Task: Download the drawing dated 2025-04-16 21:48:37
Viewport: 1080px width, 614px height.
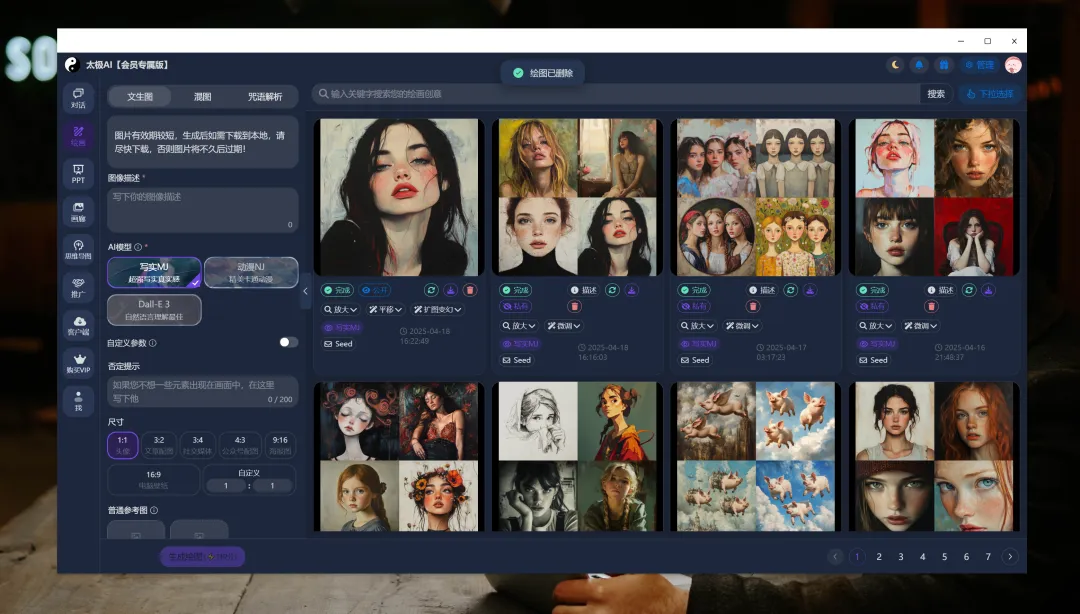Action: 988,290
